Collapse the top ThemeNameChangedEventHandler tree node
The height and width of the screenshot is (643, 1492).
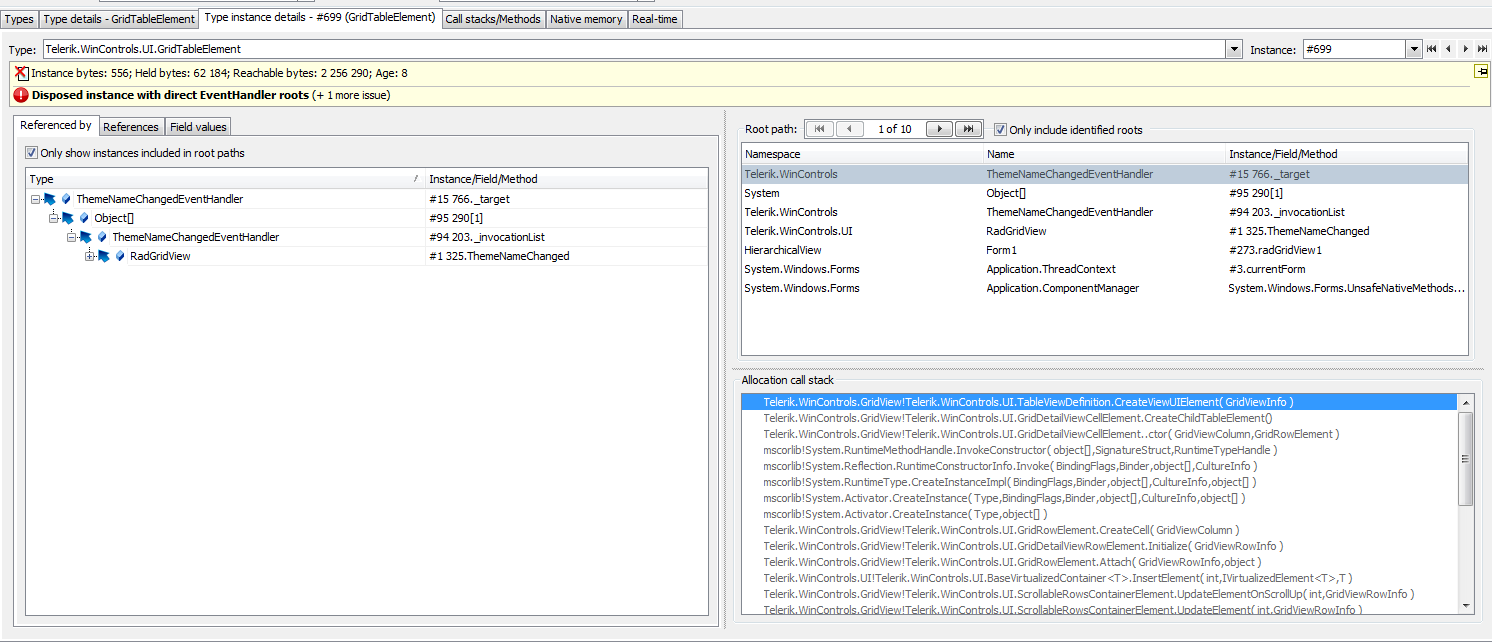pyautogui.click(x=36, y=199)
